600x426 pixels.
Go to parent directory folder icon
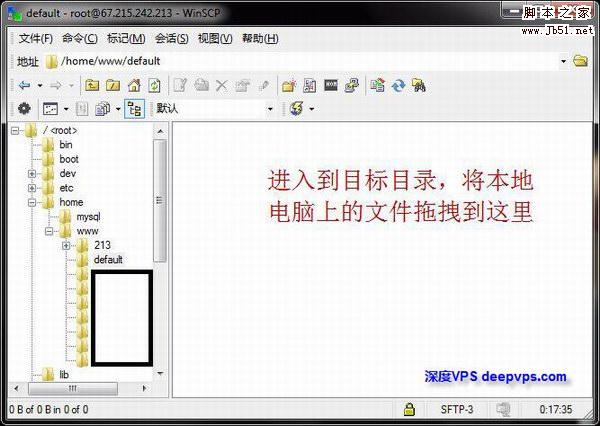tap(92, 85)
